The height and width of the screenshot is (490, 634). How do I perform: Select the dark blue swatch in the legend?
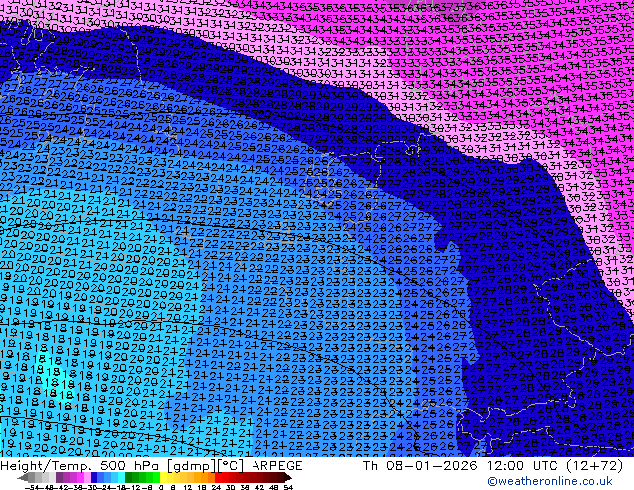(94, 478)
